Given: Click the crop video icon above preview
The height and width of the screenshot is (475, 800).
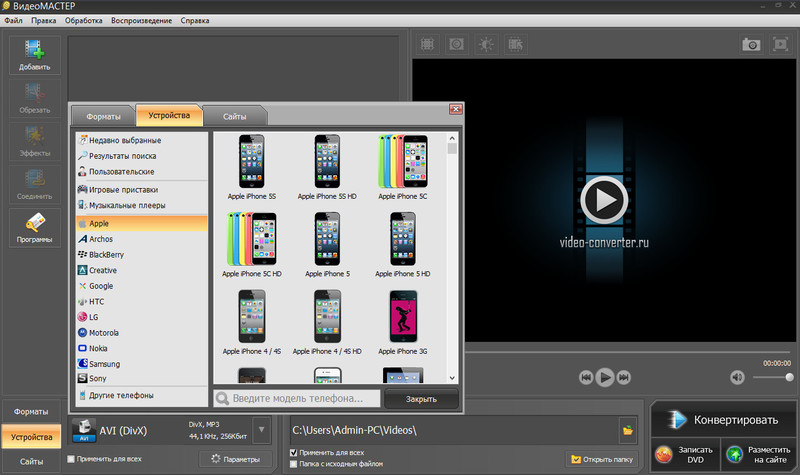Looking at the screenshot, I should (x=427, y=44).
